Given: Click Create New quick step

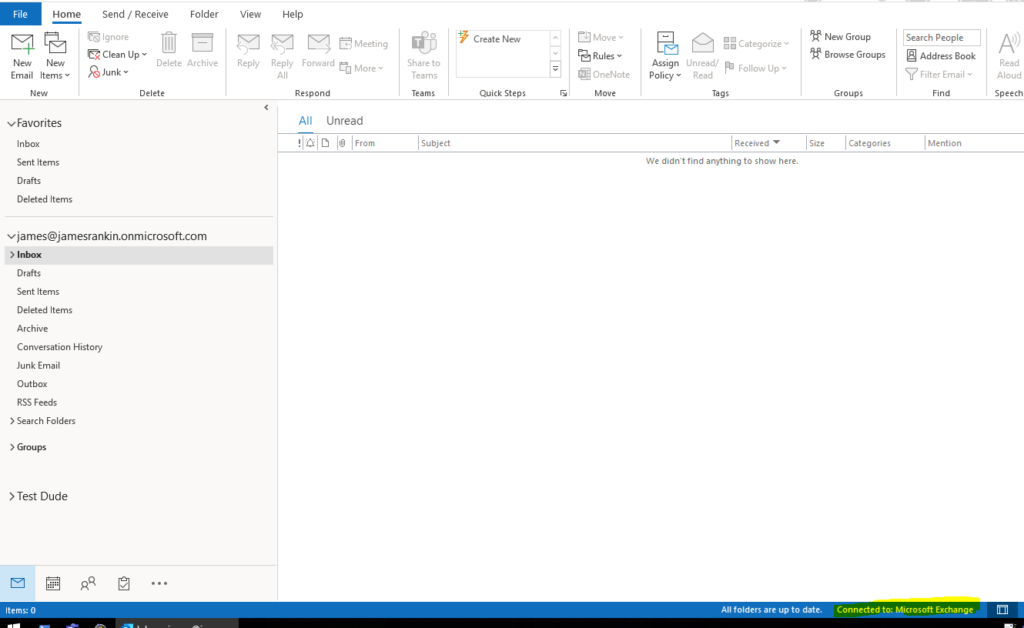Looking at the screenshot, I should pos(496,39).
